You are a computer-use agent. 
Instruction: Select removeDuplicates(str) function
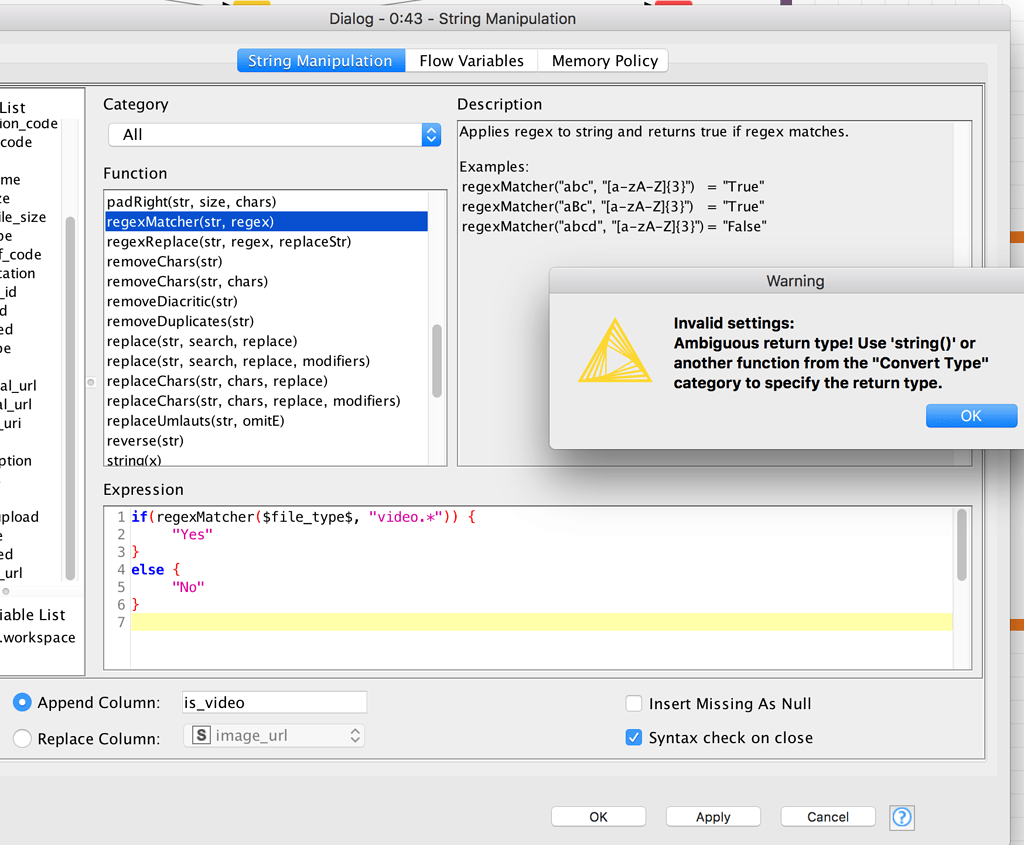[266, 321]
